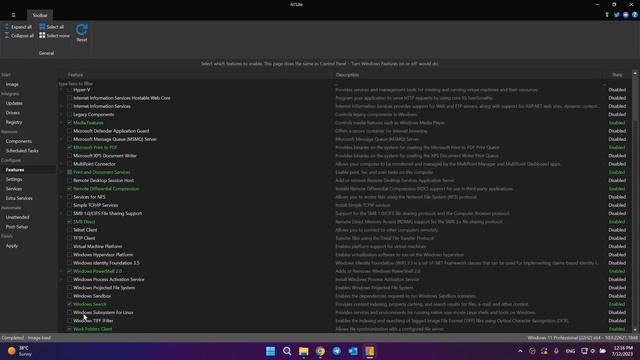Select the Toolbar ribbon tab
This screenshot has height=360, width=640.
(x=40, y=15)
